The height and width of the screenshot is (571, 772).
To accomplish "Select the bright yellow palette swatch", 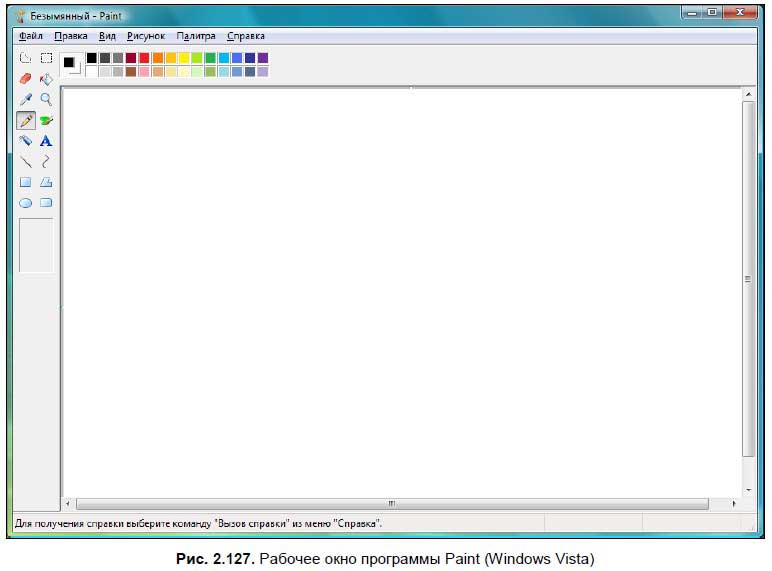I will (184, 58).
